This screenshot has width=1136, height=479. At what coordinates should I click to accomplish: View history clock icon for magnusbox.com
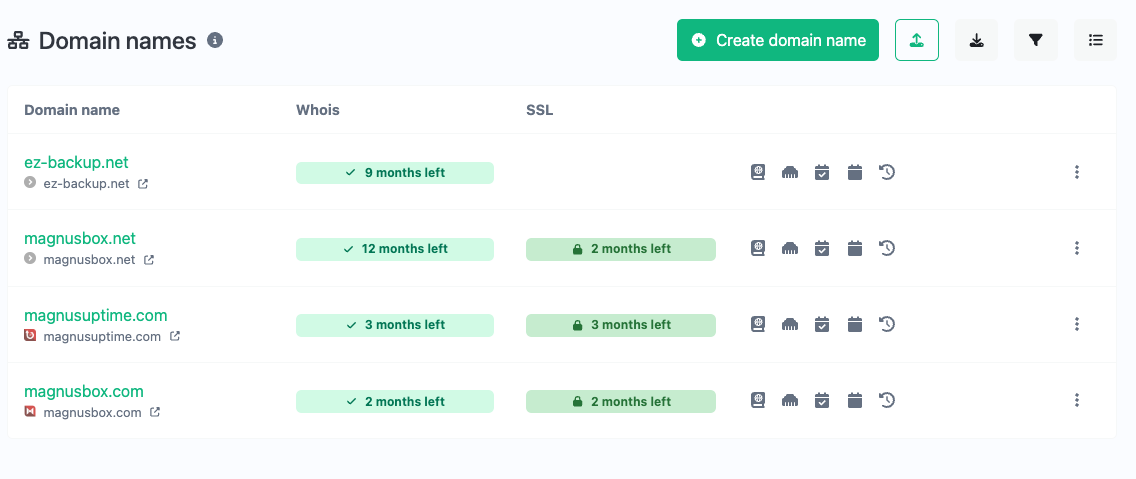click(x=887, y=400)
